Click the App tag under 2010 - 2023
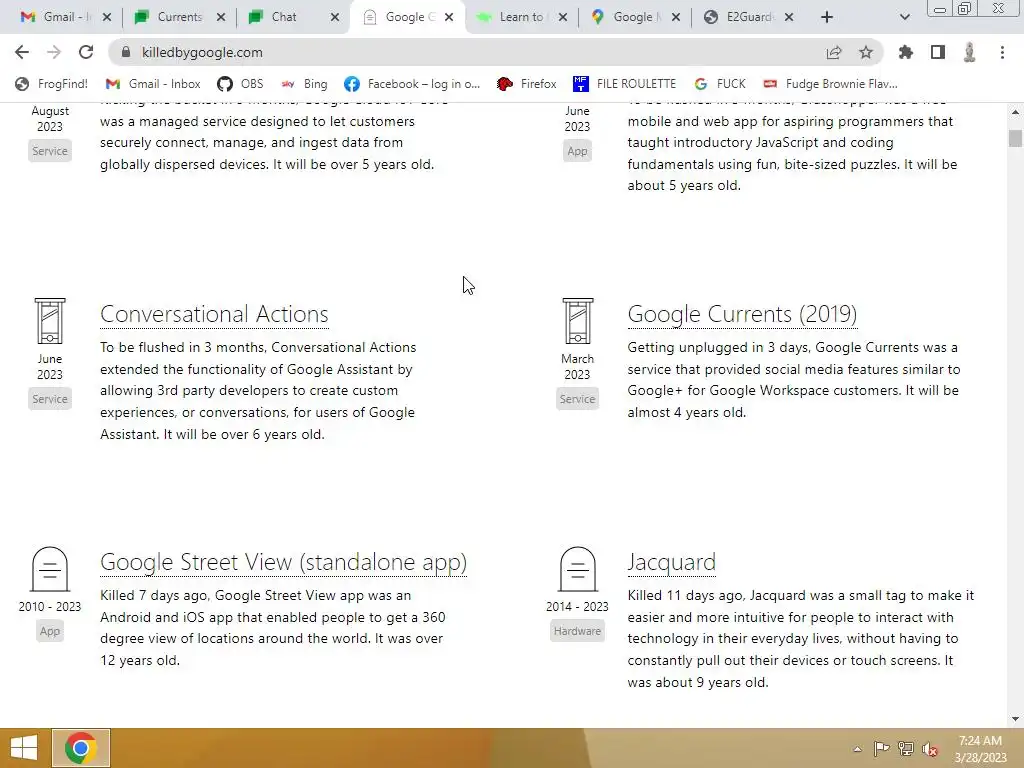Viewport: 1024px width, 768px height. point(50,631)
